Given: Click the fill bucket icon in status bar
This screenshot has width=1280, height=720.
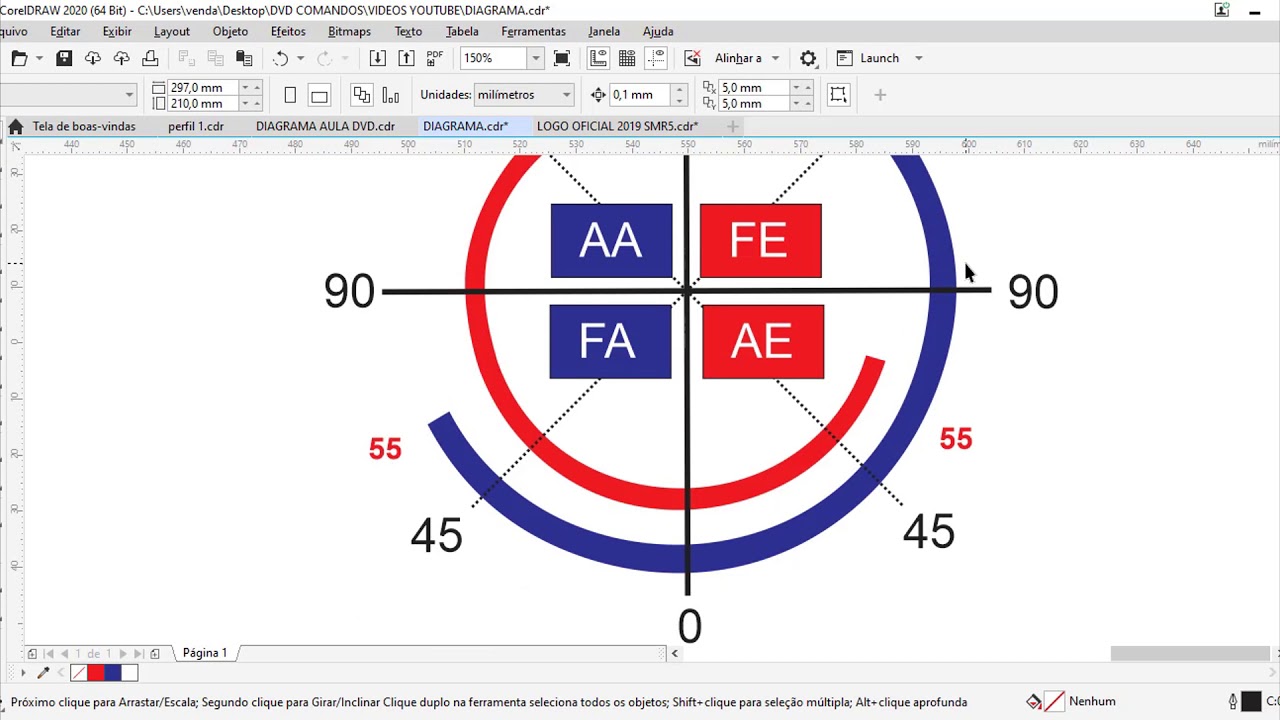Looking at the screenshot, I should click(x=1034, y=702).
